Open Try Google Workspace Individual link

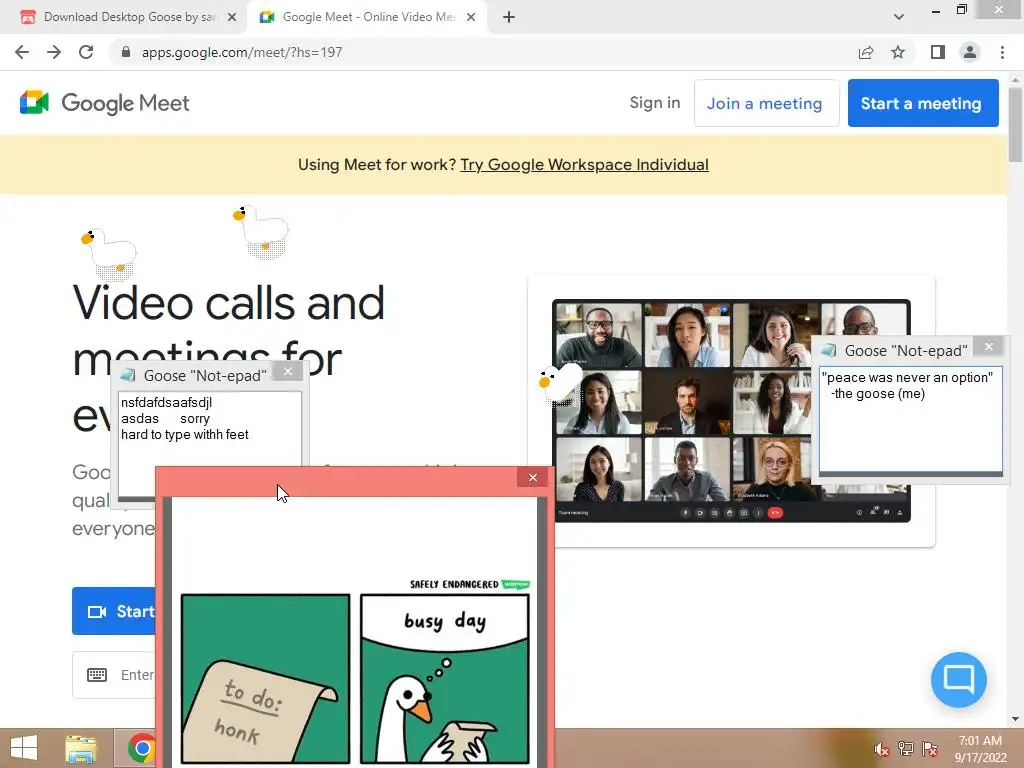(584, 165)
